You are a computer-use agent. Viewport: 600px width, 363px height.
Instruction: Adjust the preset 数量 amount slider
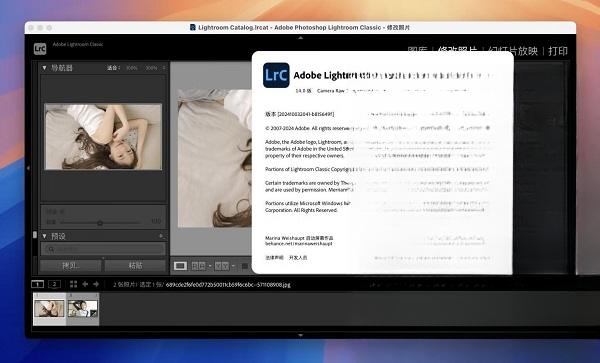pos(100,223)
